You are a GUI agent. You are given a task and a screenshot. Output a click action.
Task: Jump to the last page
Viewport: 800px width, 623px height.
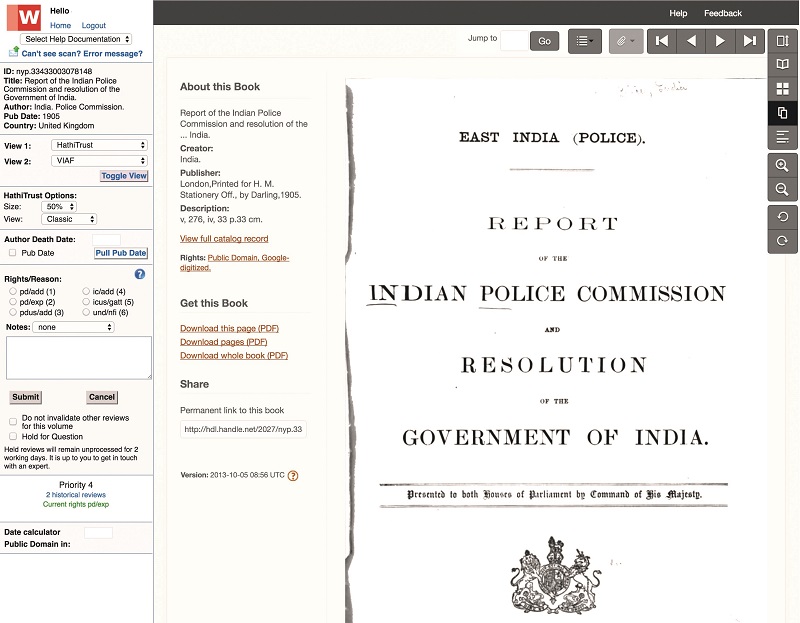[749, 41]
